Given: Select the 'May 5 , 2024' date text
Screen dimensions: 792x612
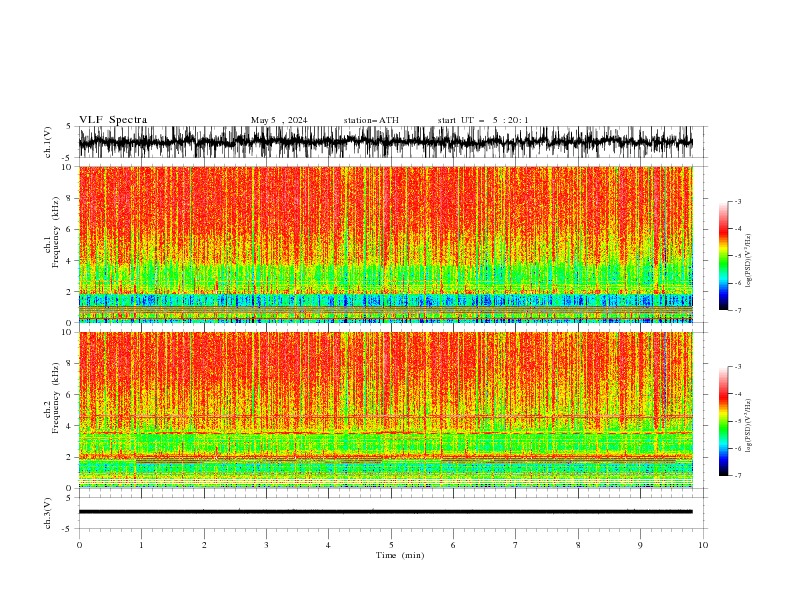Looking at the screenshot, I should tap(279, 120).
